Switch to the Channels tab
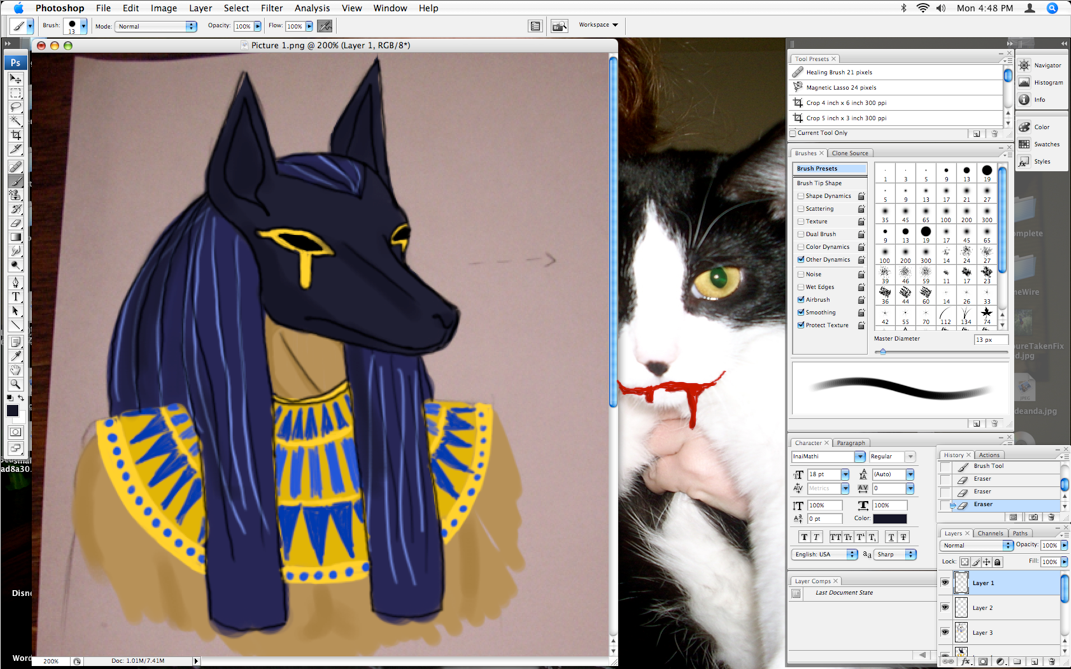This screenshot has width=1071, height=669. click(990, 533)
